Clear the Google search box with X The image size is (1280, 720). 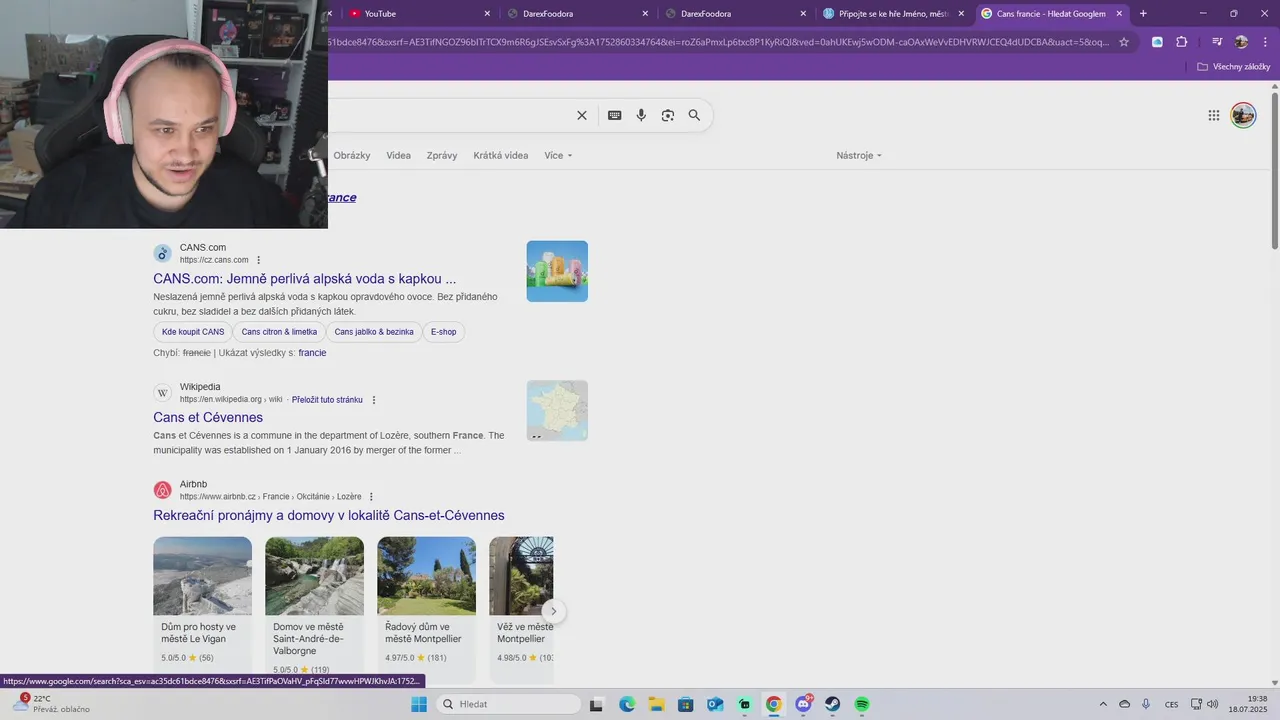582,115
